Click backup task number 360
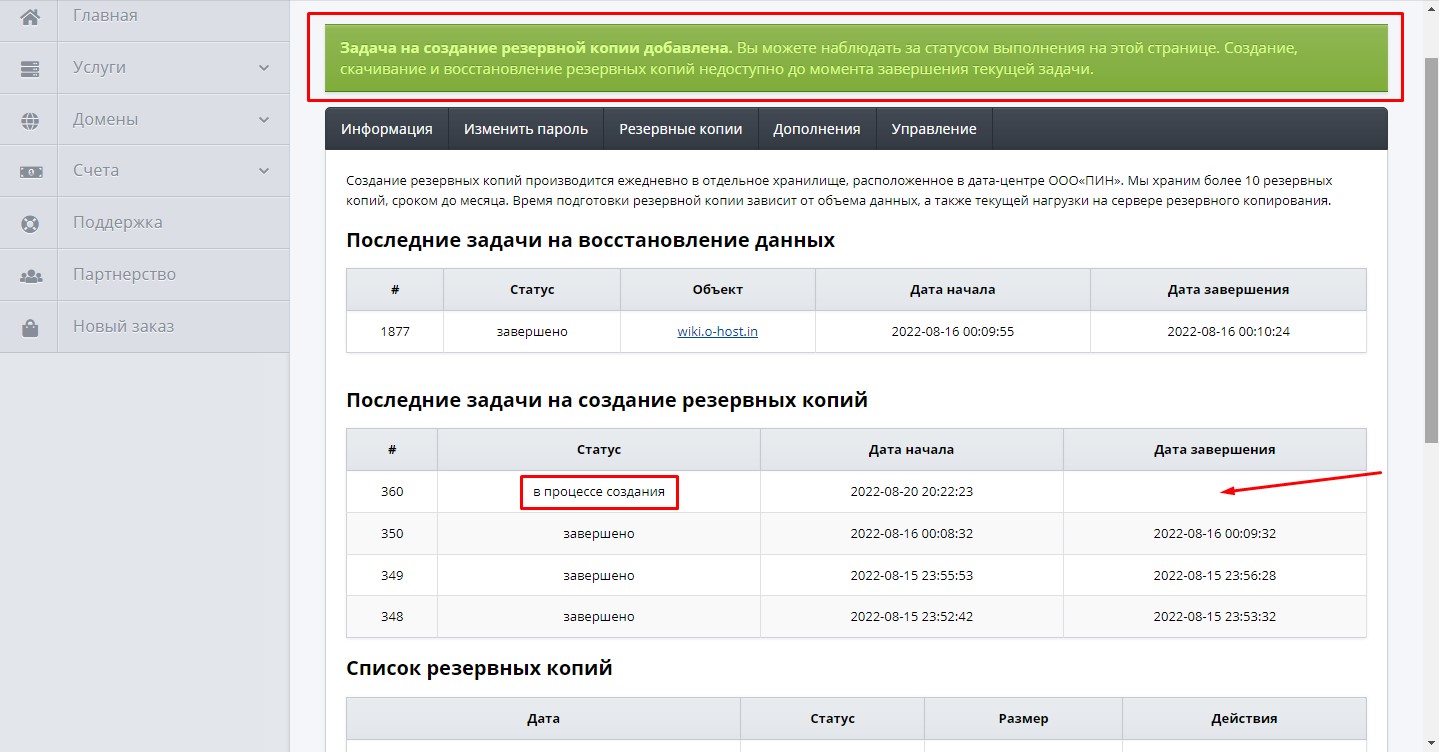Screen dimensions: 1439x752 tap(392, 492)
